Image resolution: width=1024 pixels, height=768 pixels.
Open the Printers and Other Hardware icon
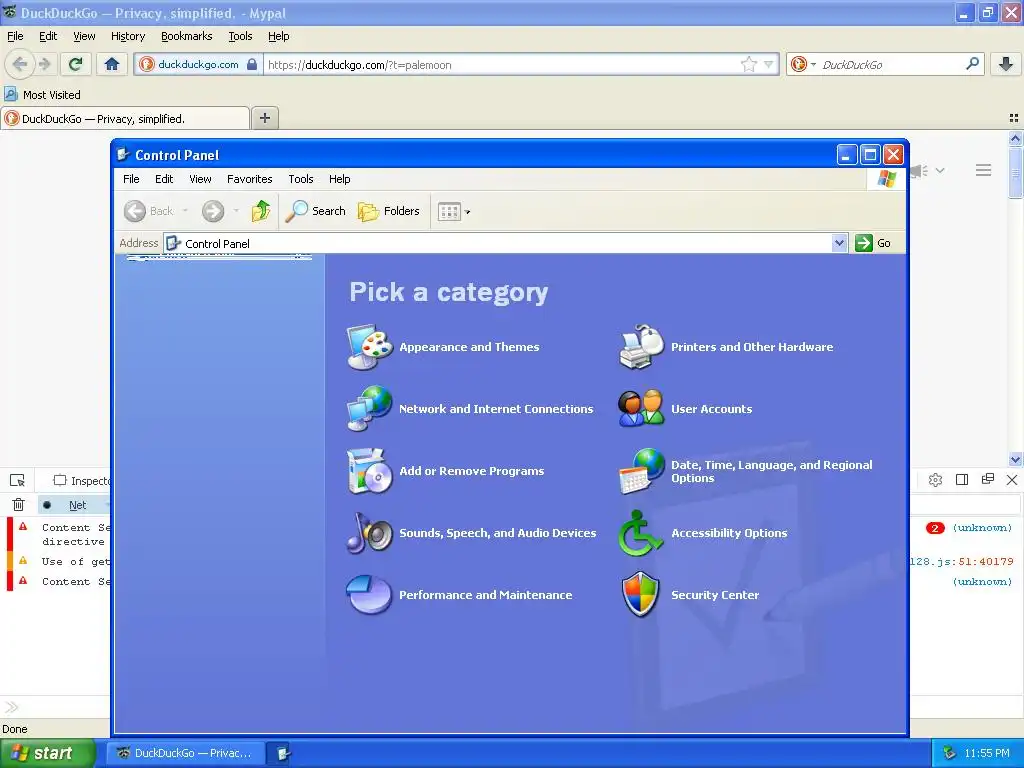[x=641, y=347]
